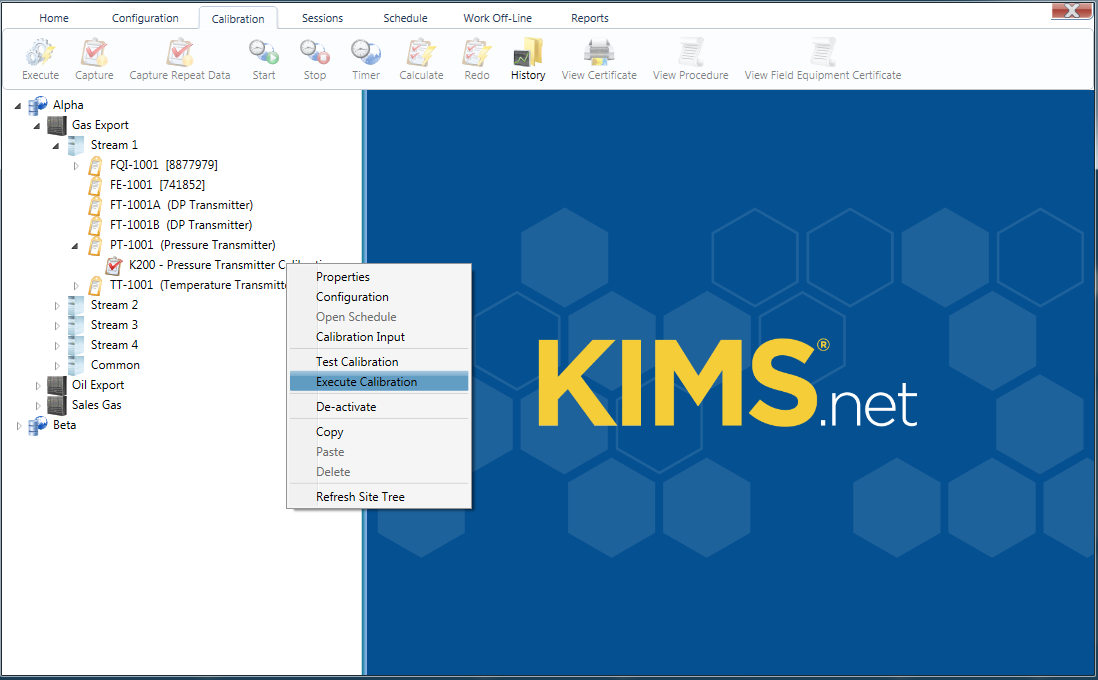Select the FE-1001 [741852] label

point(158,185)
